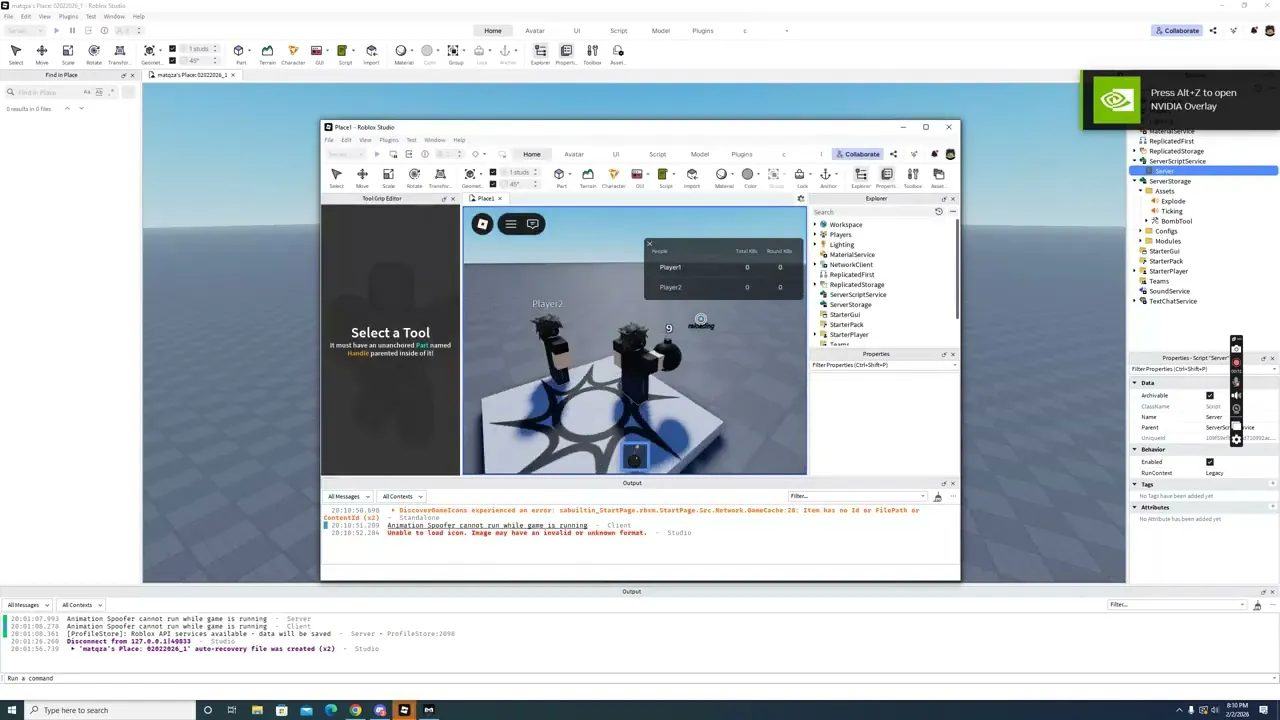Open All Contexts dropdown in Place1 Output
This screenshot has height=720, width=1280.
pyautogui.click(x=401, y=496)
